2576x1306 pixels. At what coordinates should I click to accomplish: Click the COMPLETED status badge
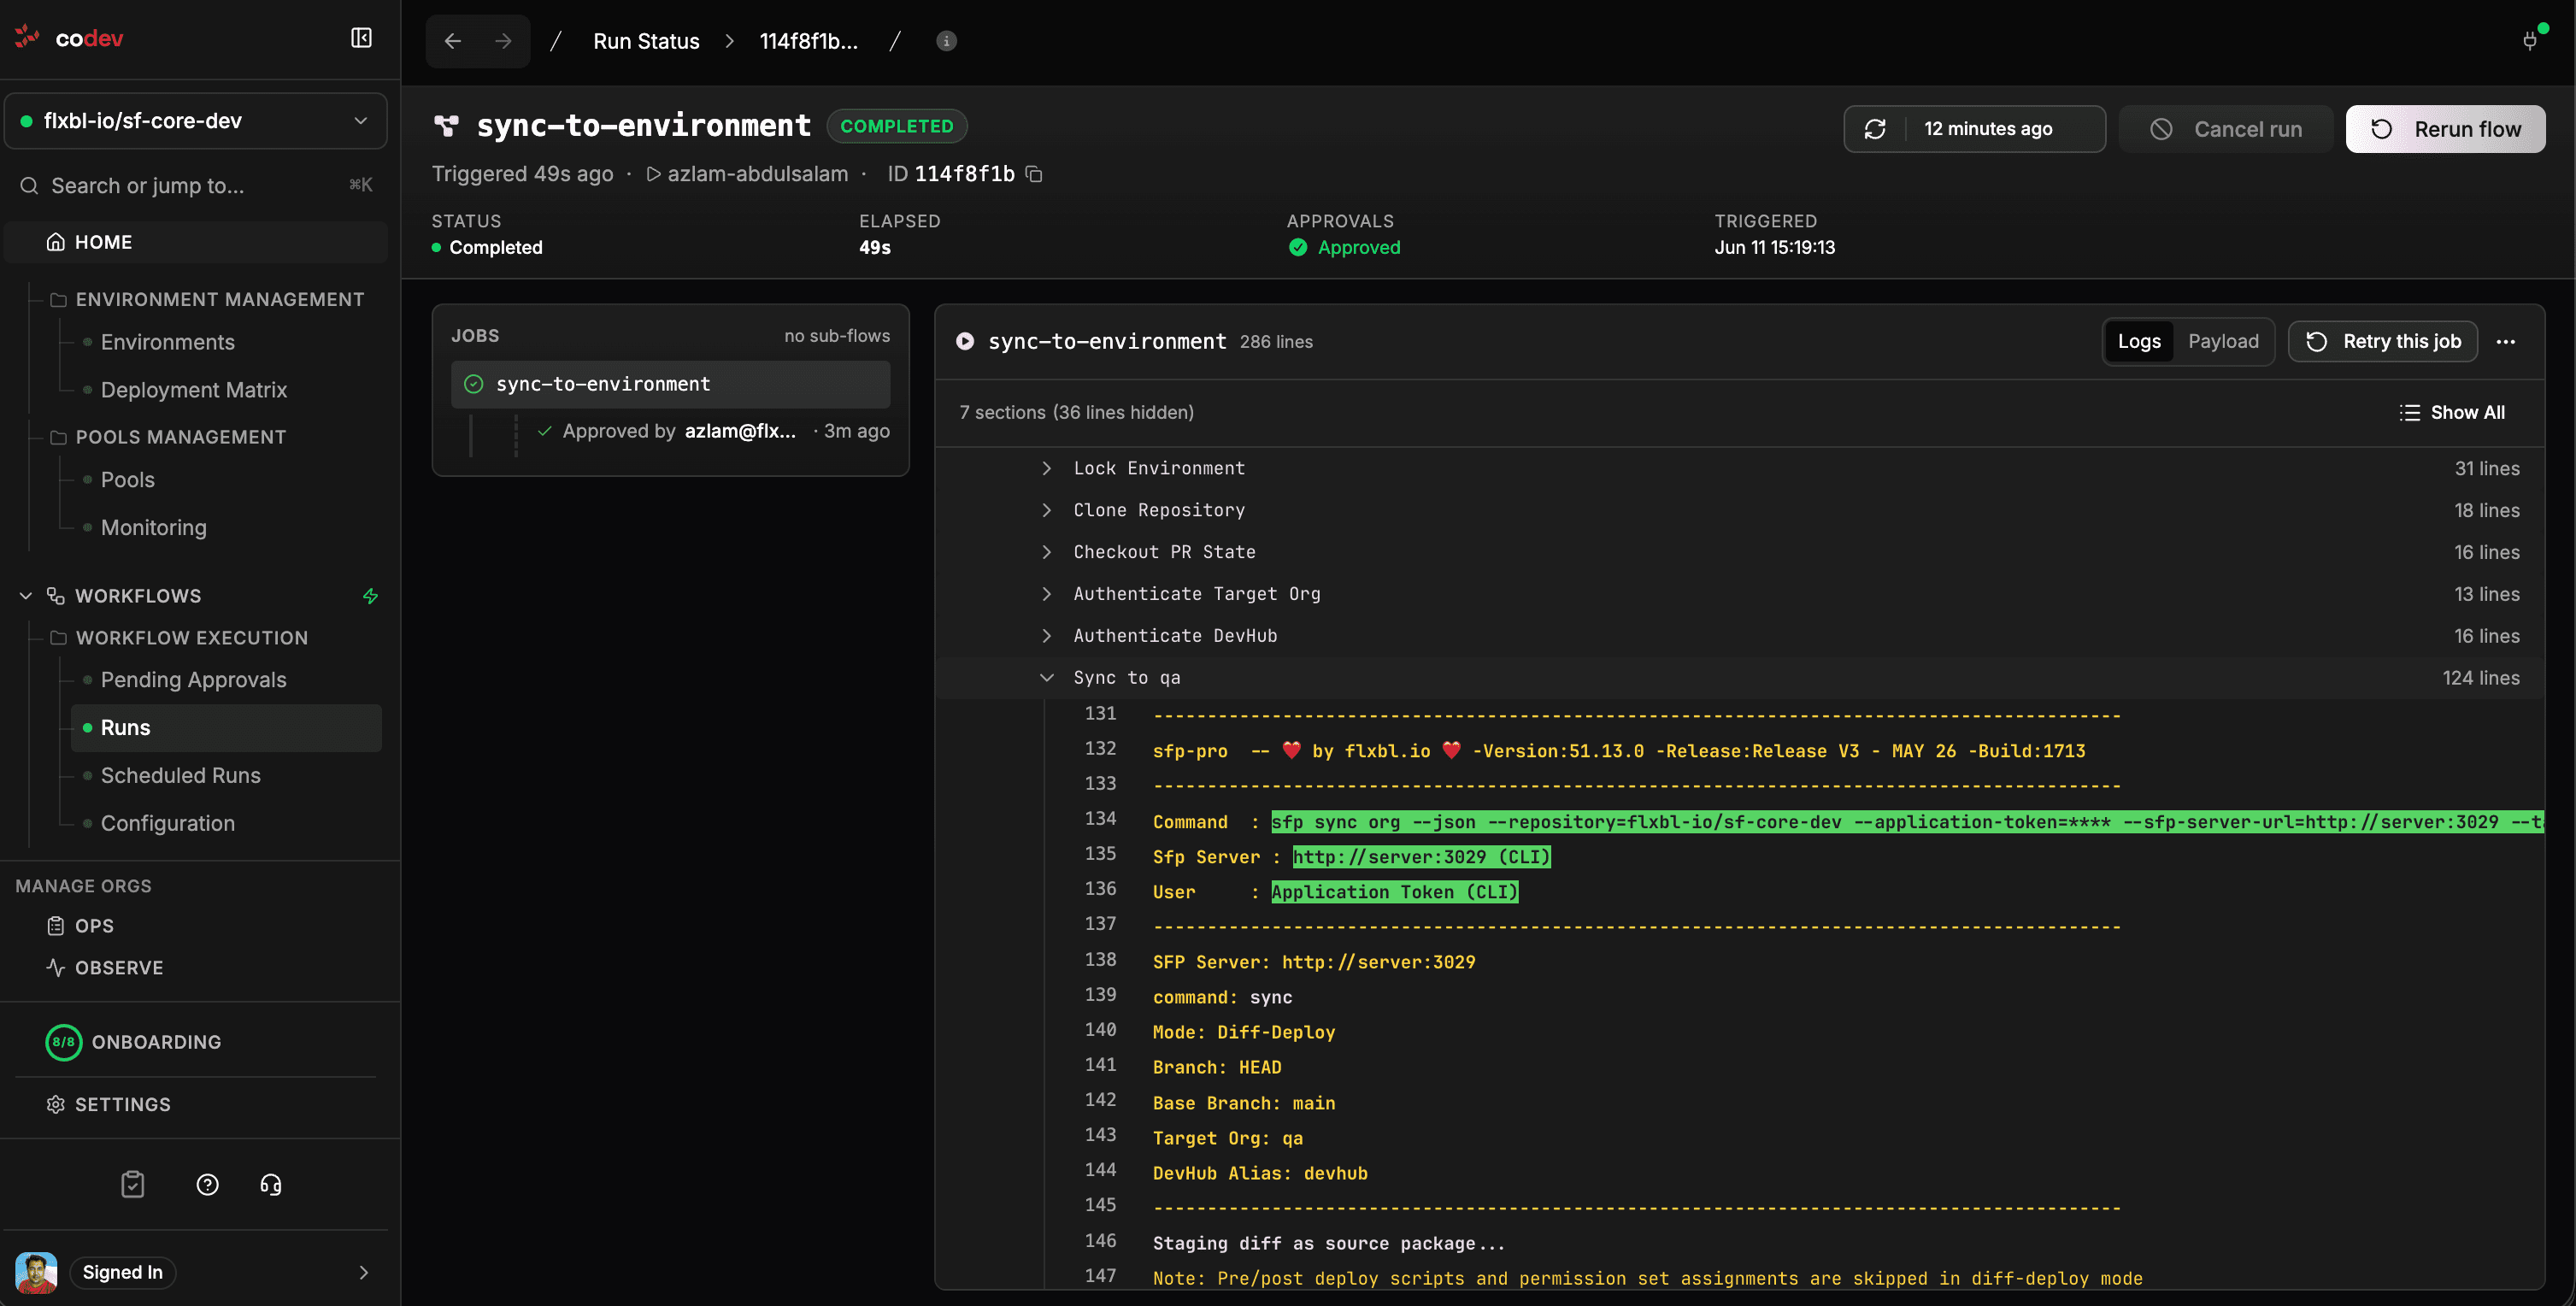tap(897, 126)
